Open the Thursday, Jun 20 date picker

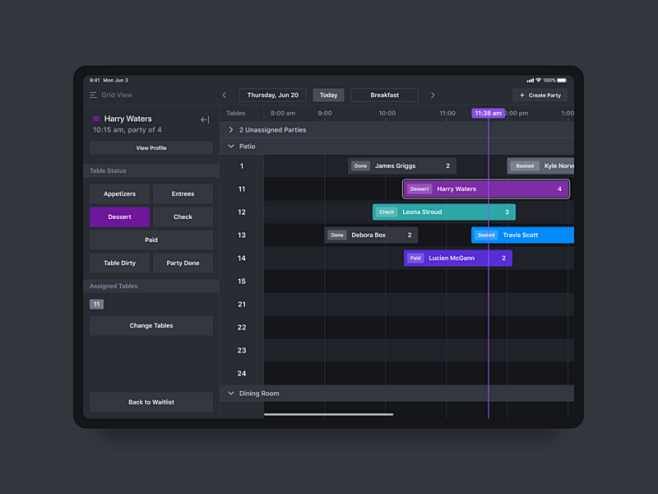[x=272, y=95]
